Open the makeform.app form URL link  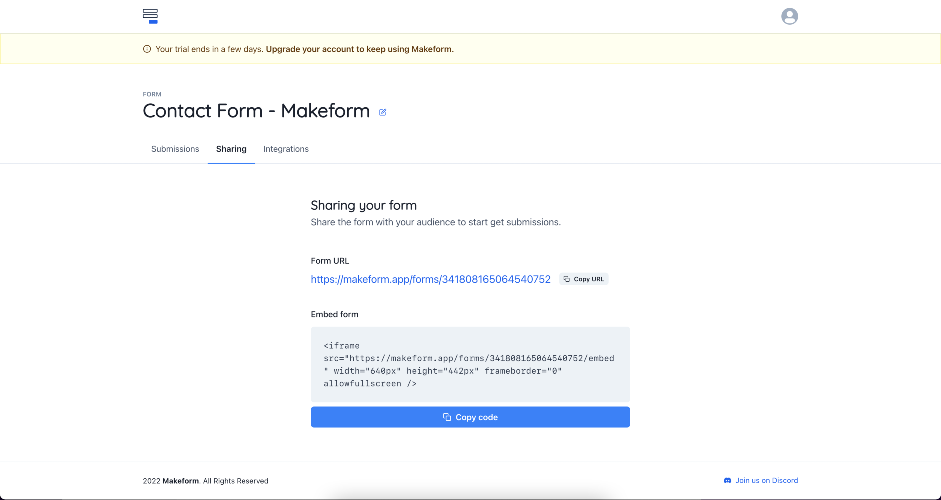430,279
